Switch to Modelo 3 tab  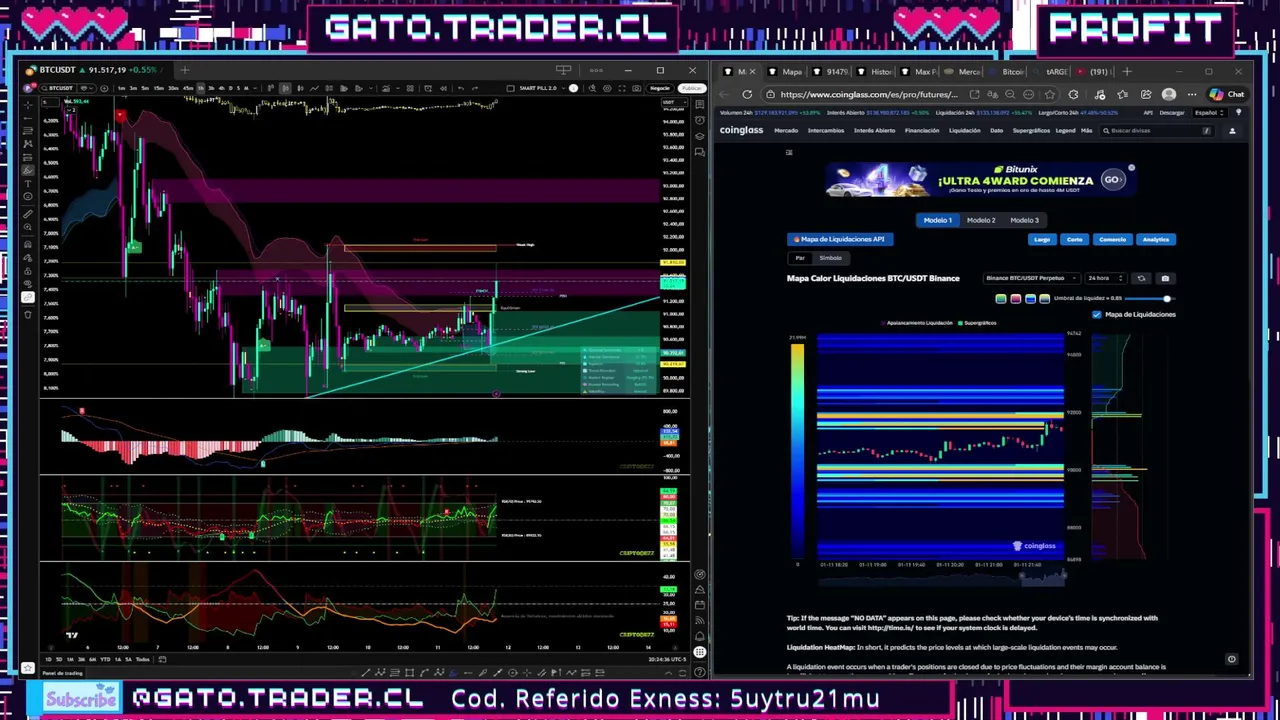[1024, 220]
